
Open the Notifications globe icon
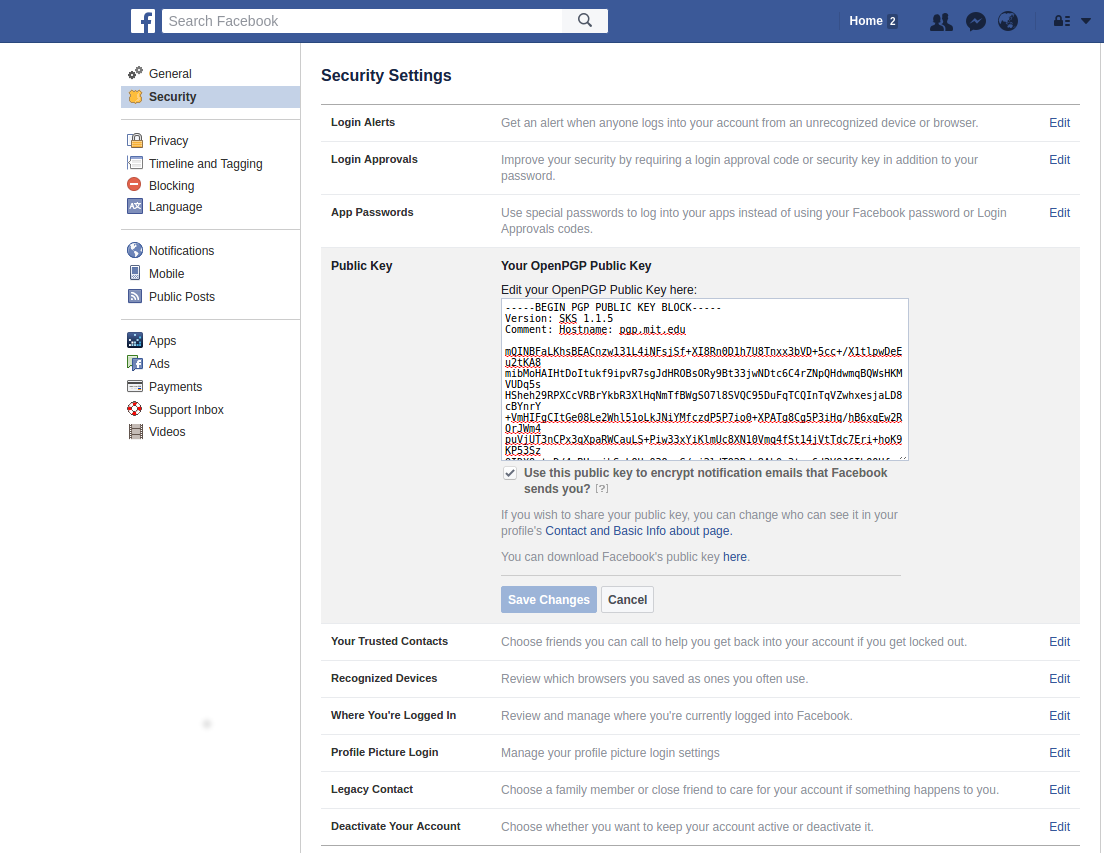[x=1008, y=21]
